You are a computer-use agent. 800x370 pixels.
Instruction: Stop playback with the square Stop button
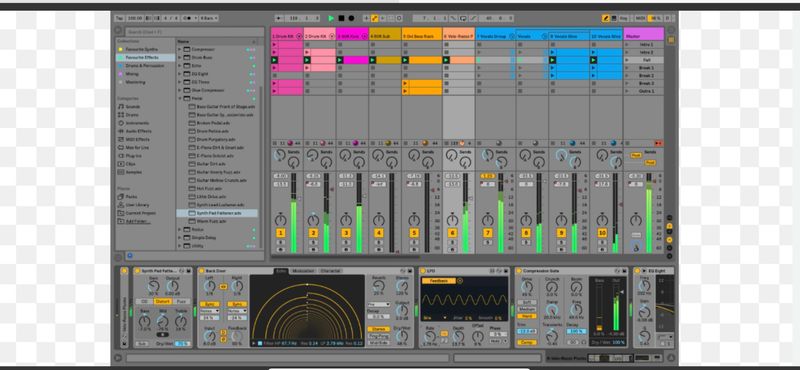(341, 18)
